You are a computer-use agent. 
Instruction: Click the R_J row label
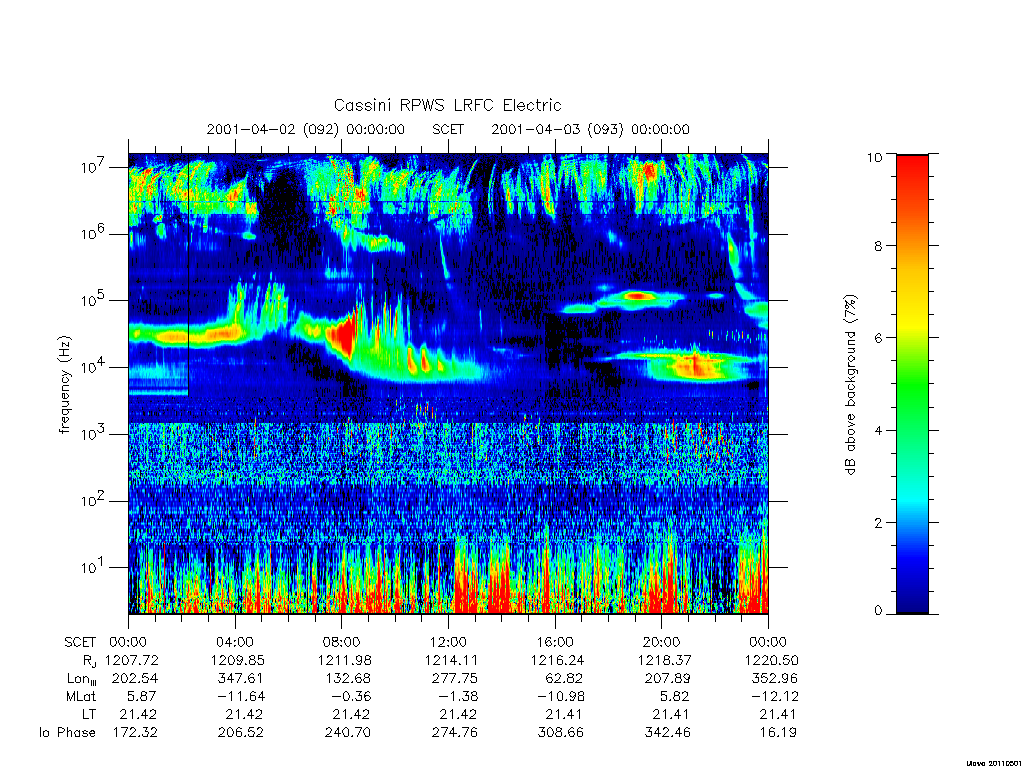[89, 661]
